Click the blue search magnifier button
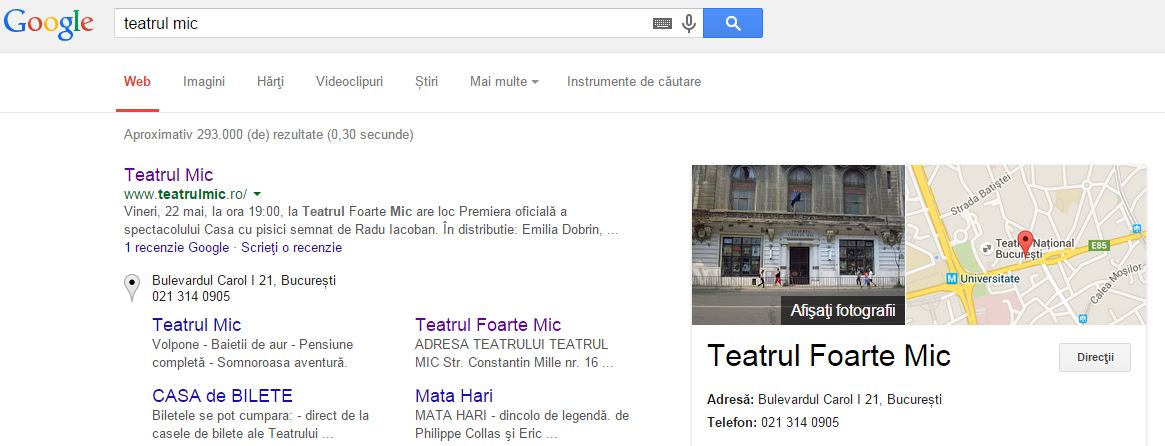Viewport: 1165px width, 446px height. [x=733, y=23]
